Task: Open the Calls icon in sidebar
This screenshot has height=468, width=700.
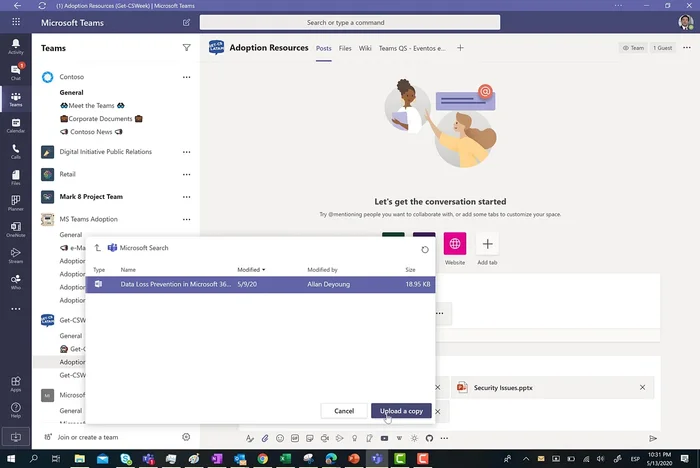Action: tap(15, 150)
